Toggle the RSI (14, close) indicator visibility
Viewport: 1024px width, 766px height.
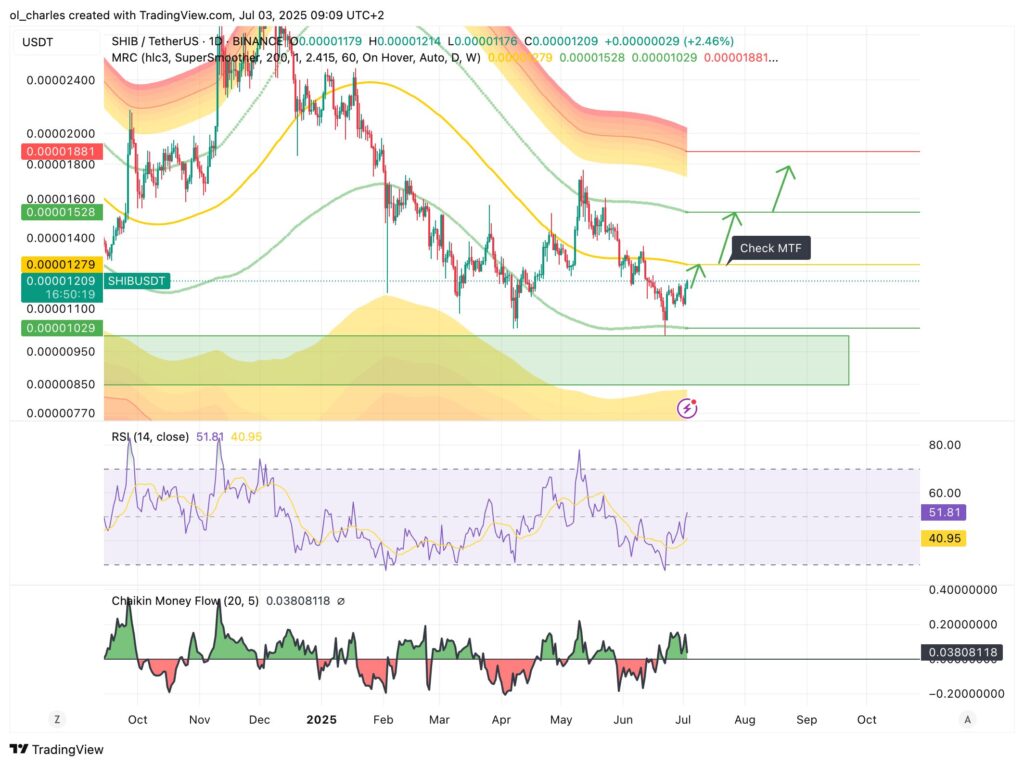click(x=151, y=436)
